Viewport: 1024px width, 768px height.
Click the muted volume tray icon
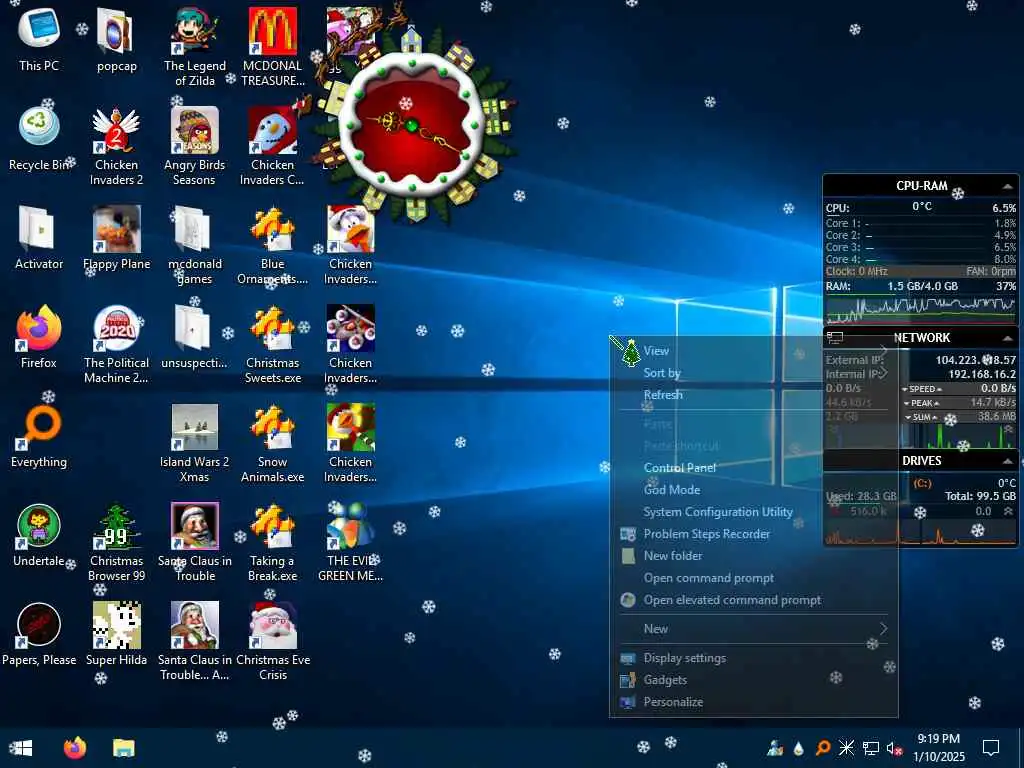(x=894, y=748)
